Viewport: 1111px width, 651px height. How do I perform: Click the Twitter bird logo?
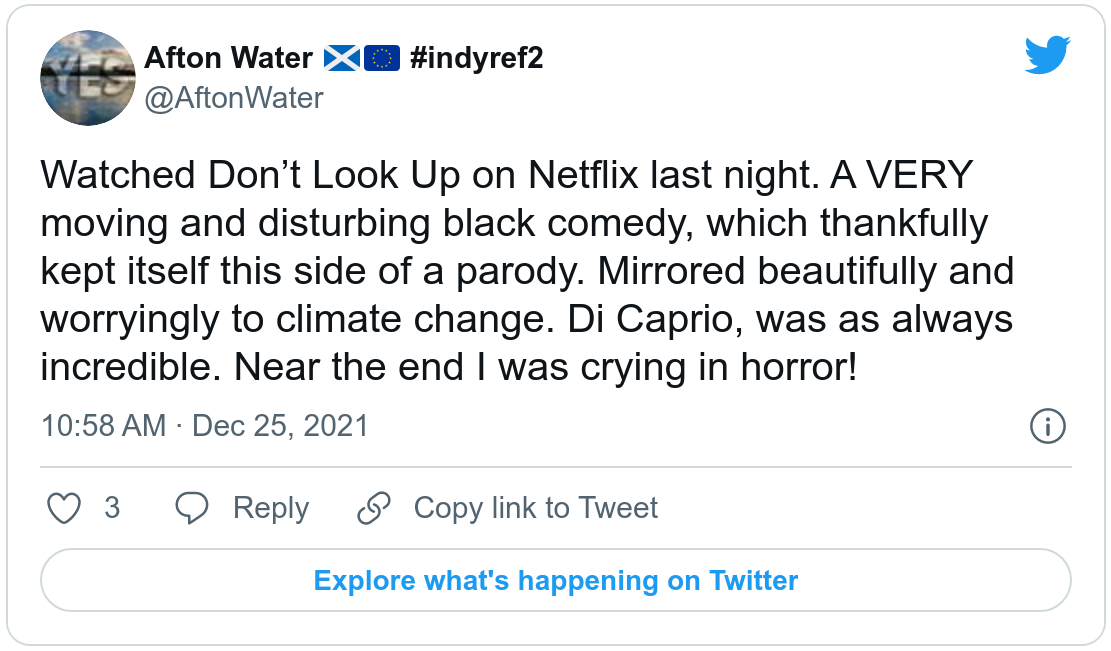point(1047,54)
